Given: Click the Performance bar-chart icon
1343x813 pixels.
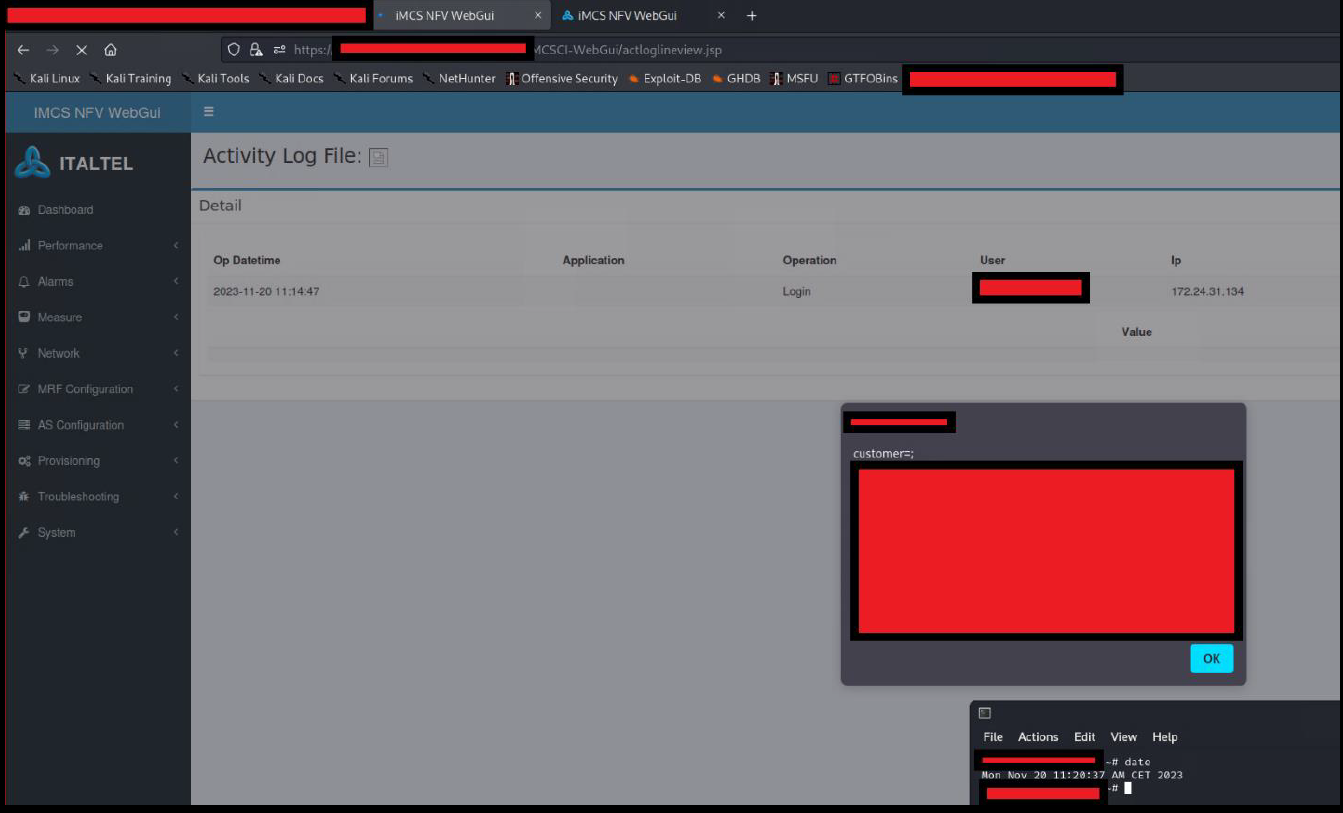Looking at the screenshot, I should point(24,246).
